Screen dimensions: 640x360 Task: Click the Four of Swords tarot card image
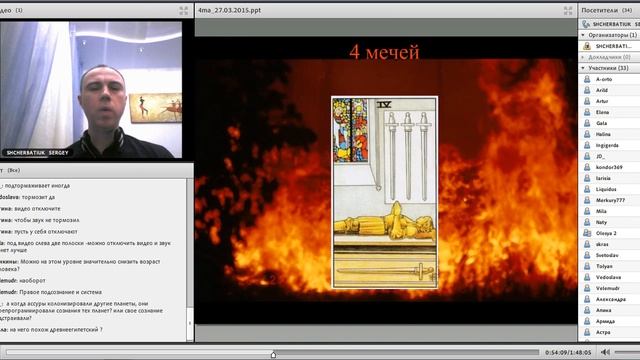click(384, 192)
